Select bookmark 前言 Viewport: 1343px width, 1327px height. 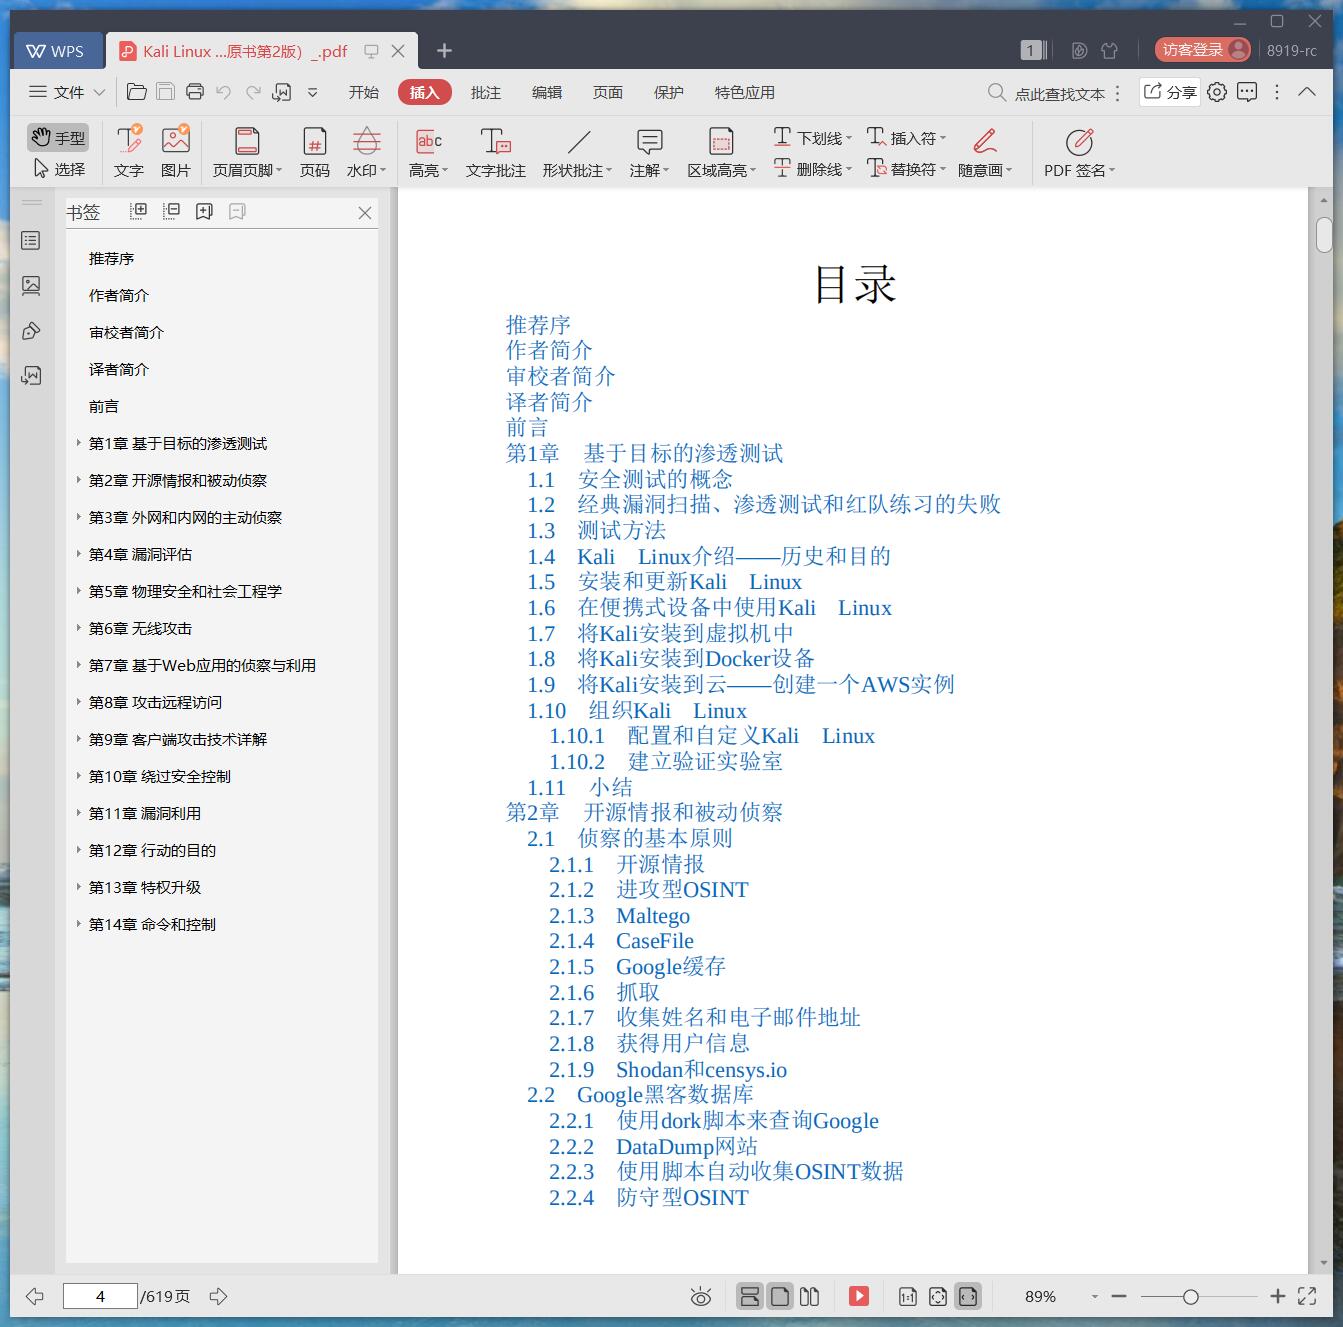(104, 406)
